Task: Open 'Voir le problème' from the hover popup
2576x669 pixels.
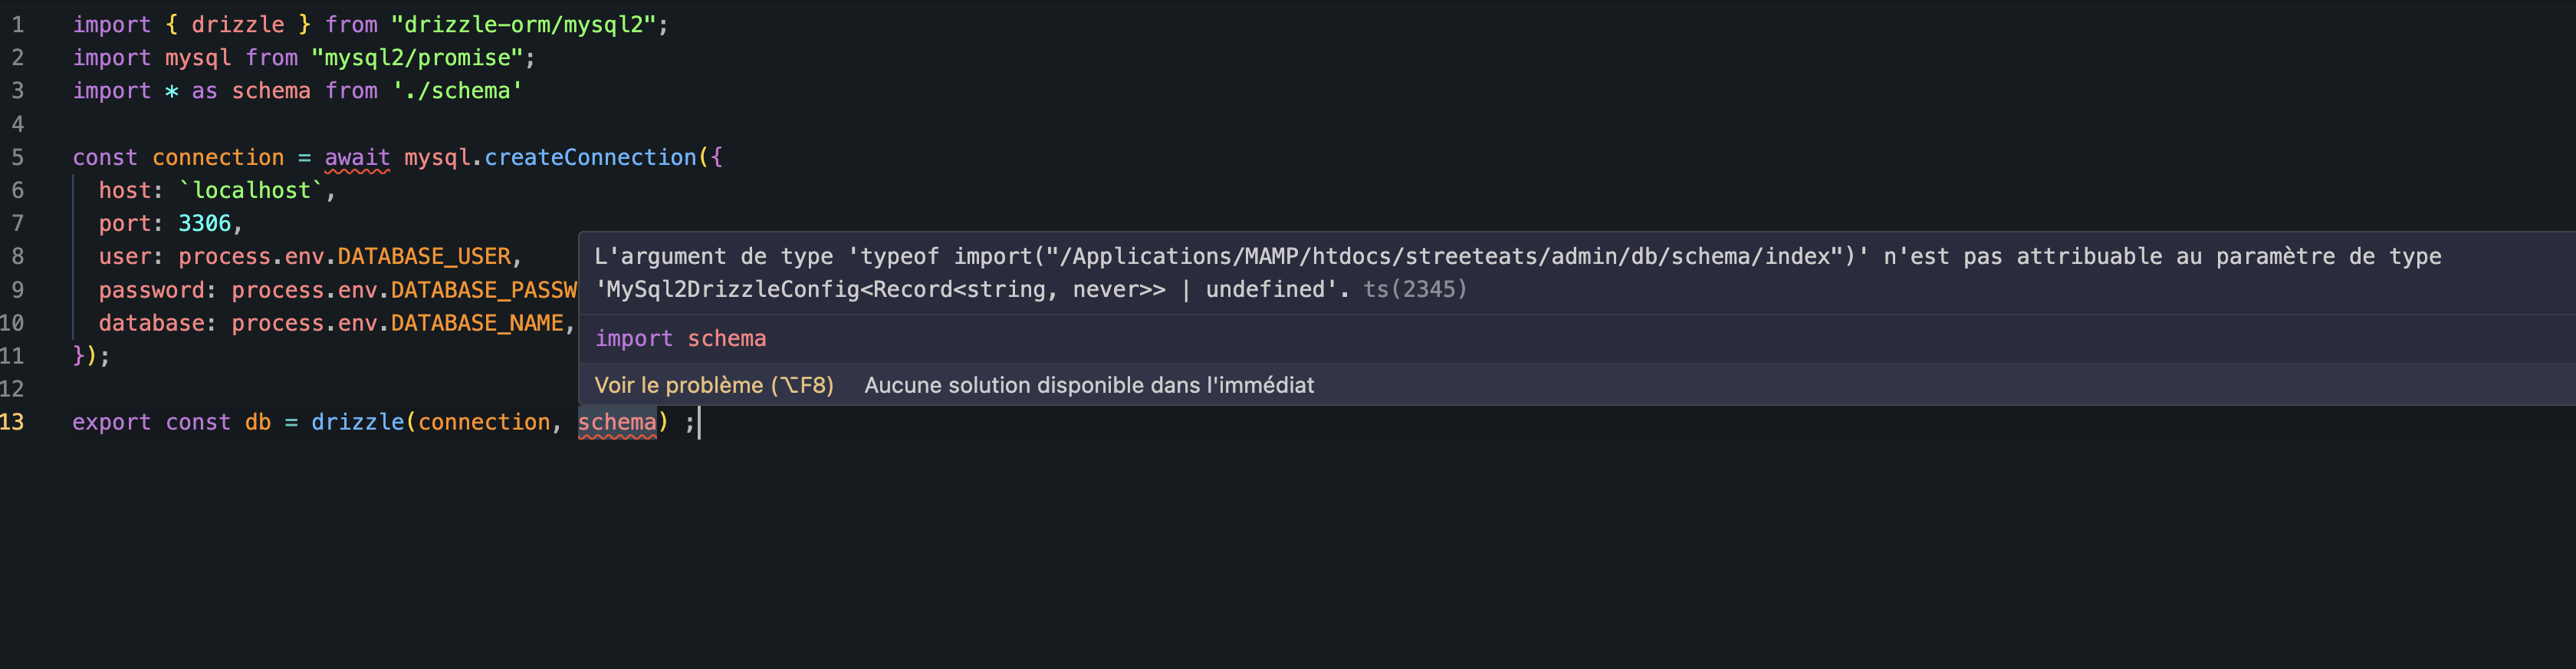Action: pyautogui.click(x=714, y=385)
